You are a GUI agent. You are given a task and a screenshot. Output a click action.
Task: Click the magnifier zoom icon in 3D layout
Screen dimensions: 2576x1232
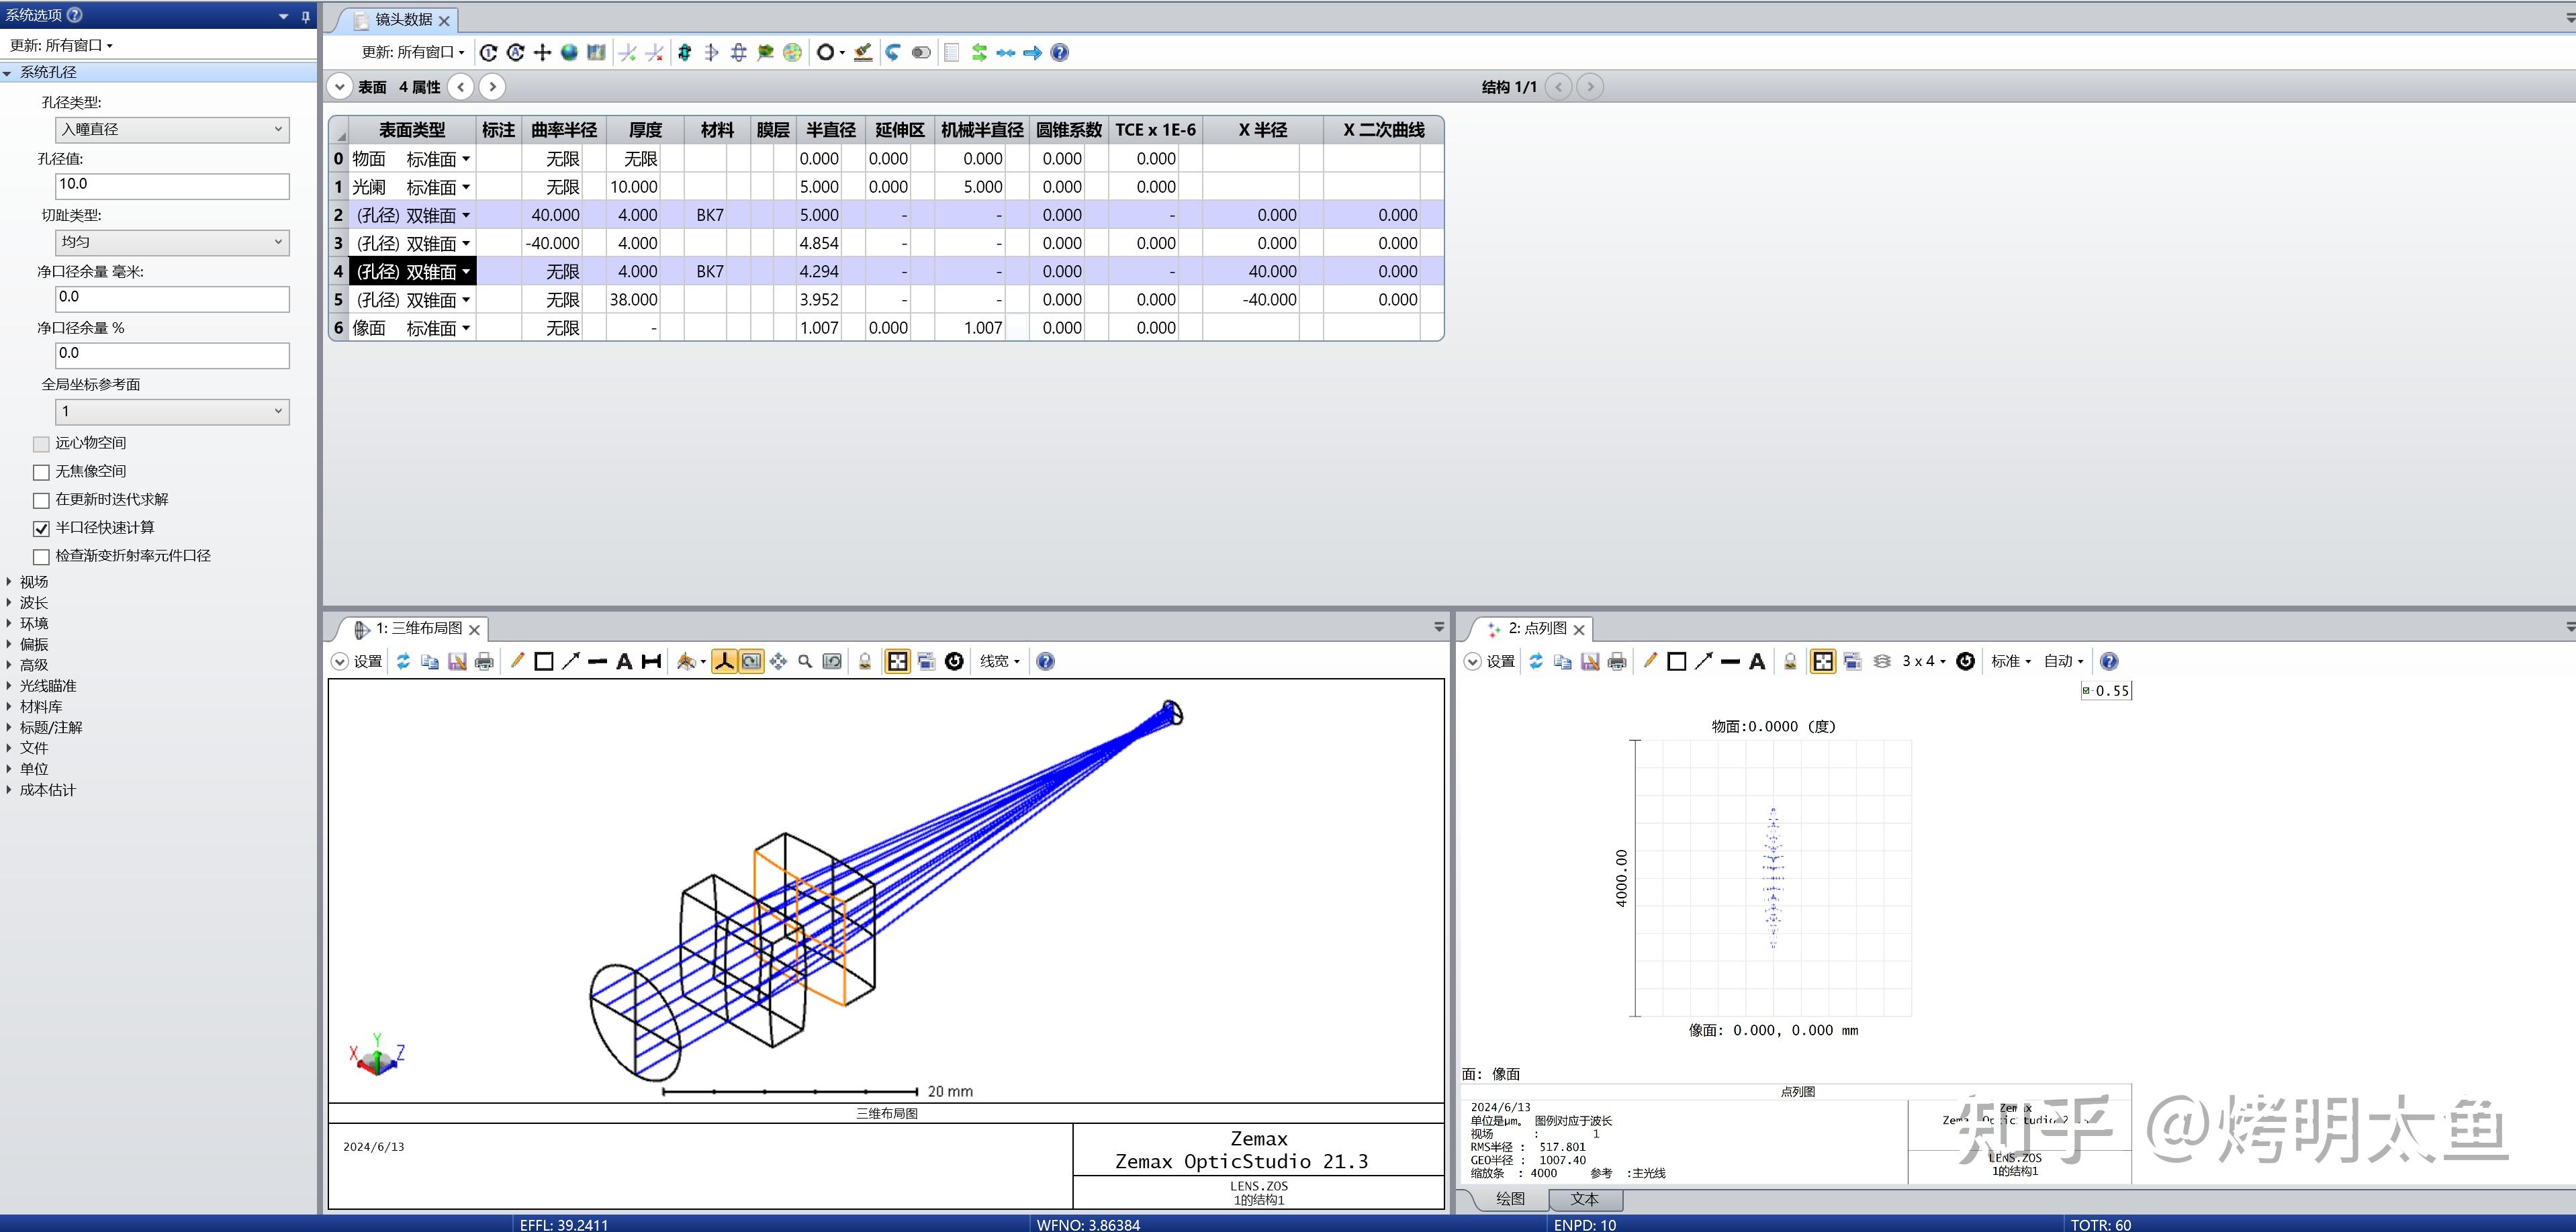point(805,661)
